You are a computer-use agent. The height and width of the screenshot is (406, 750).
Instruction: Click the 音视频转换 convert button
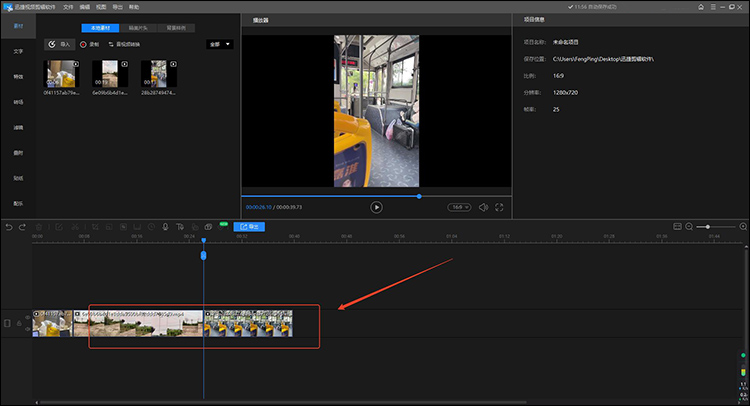tap(124, 44)
